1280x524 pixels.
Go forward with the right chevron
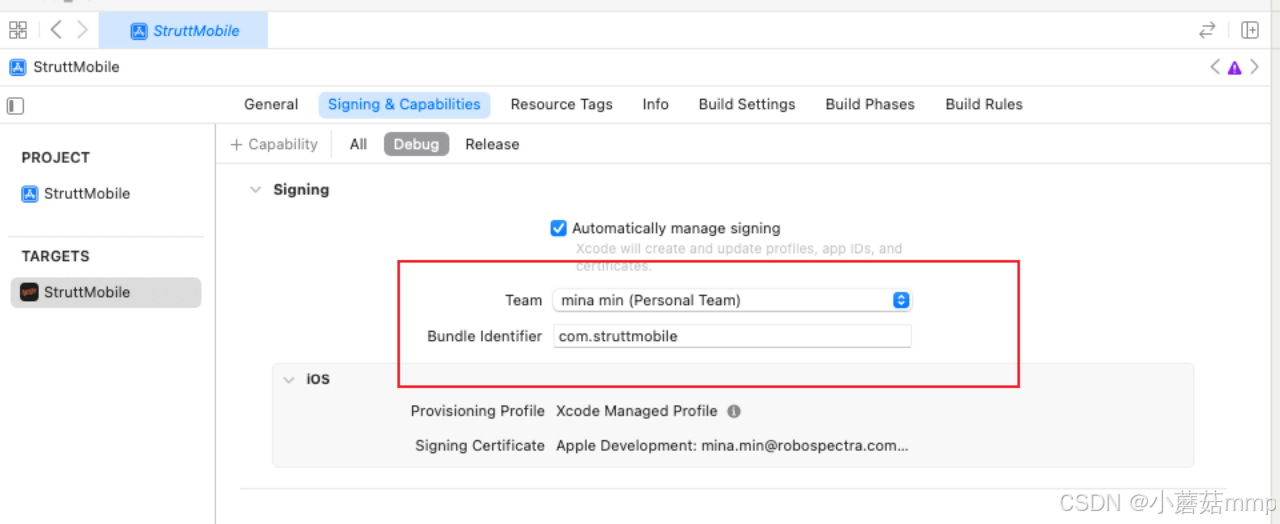82,30
